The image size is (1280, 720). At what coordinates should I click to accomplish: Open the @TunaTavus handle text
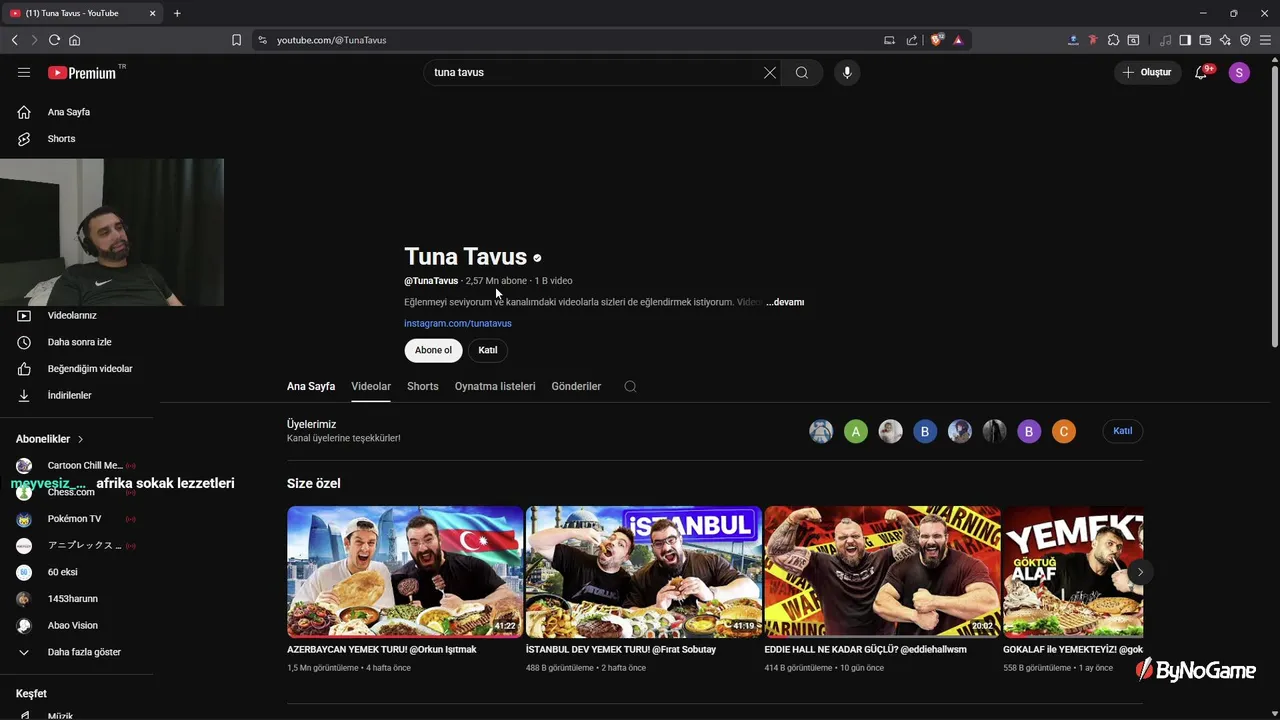[x=431, y=281]
